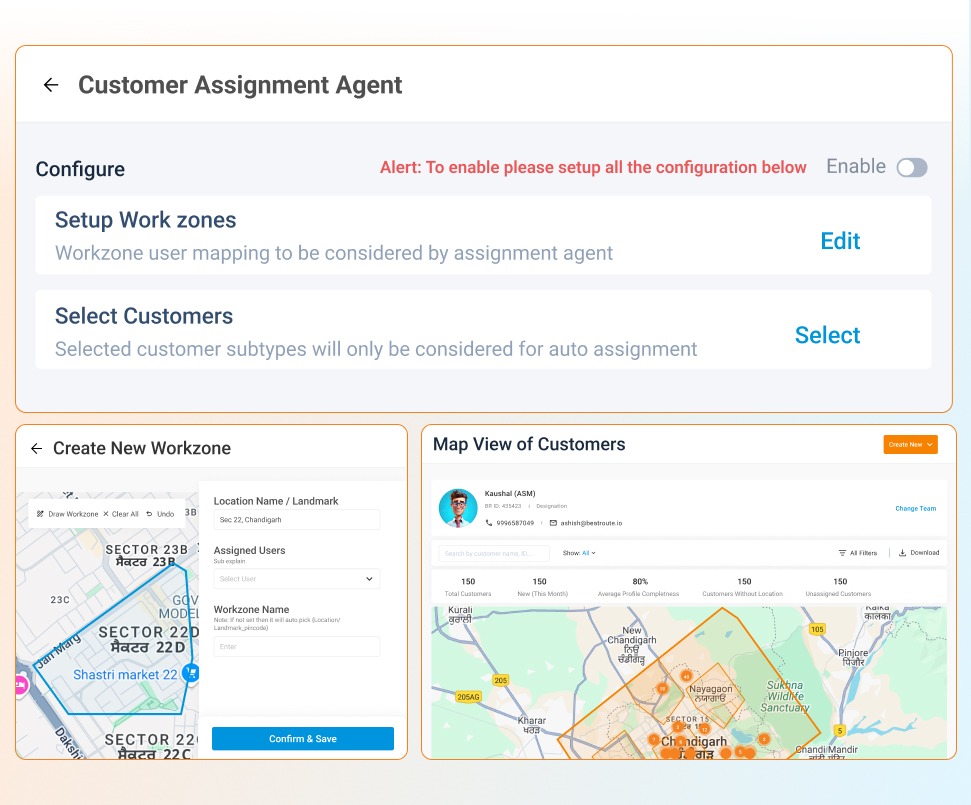Click Kaushal's profile avatar

tap(458, 508)
